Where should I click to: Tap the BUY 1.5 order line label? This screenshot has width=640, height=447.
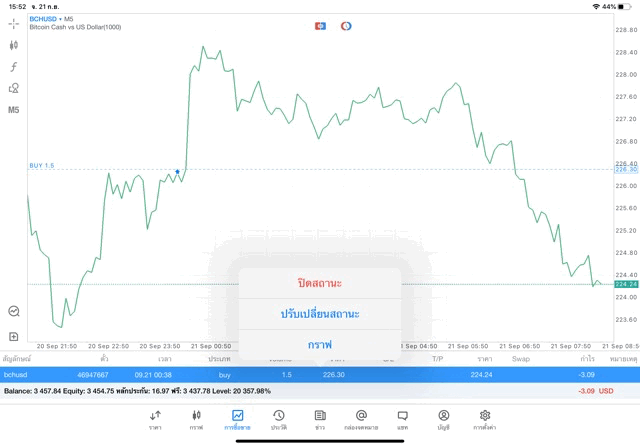coord(42,165)
